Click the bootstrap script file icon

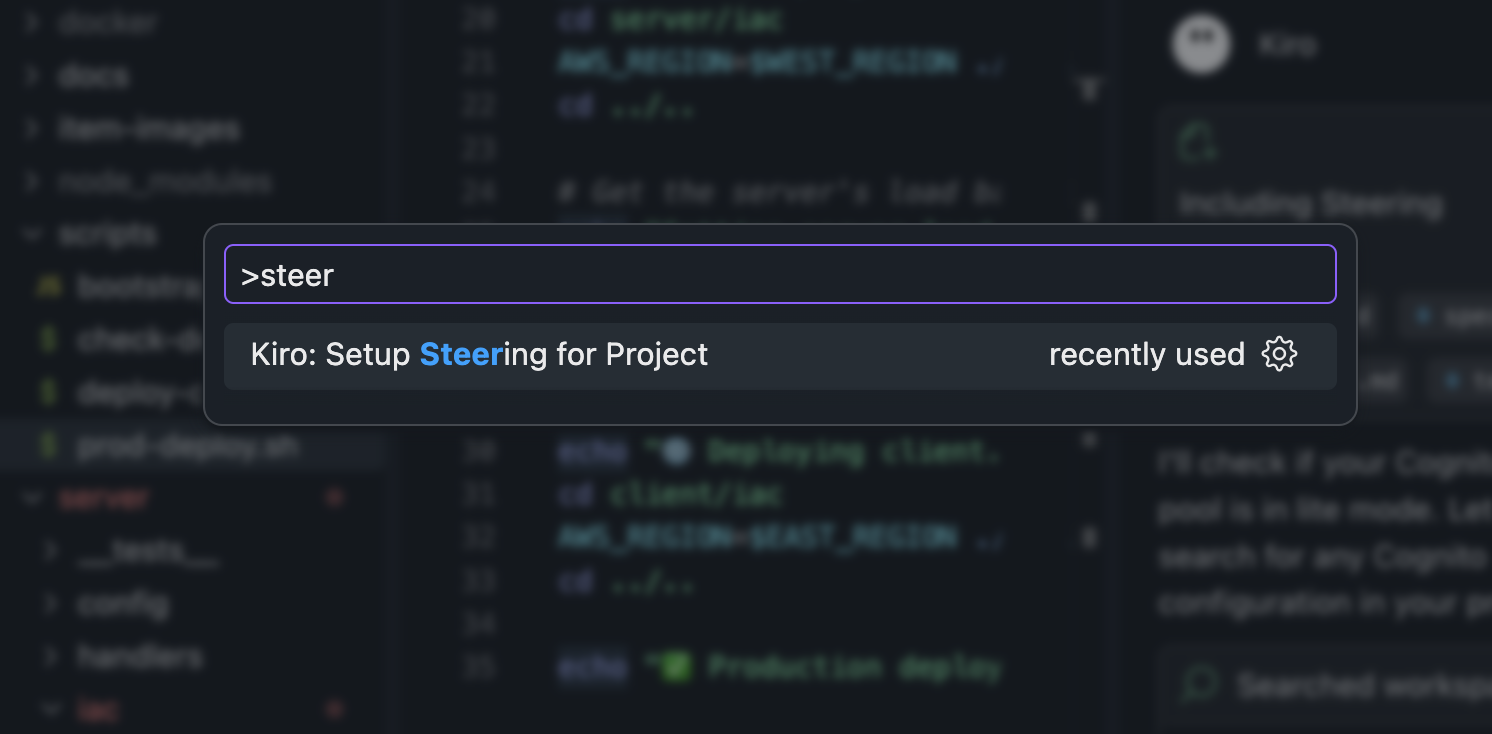click(47, 287)
